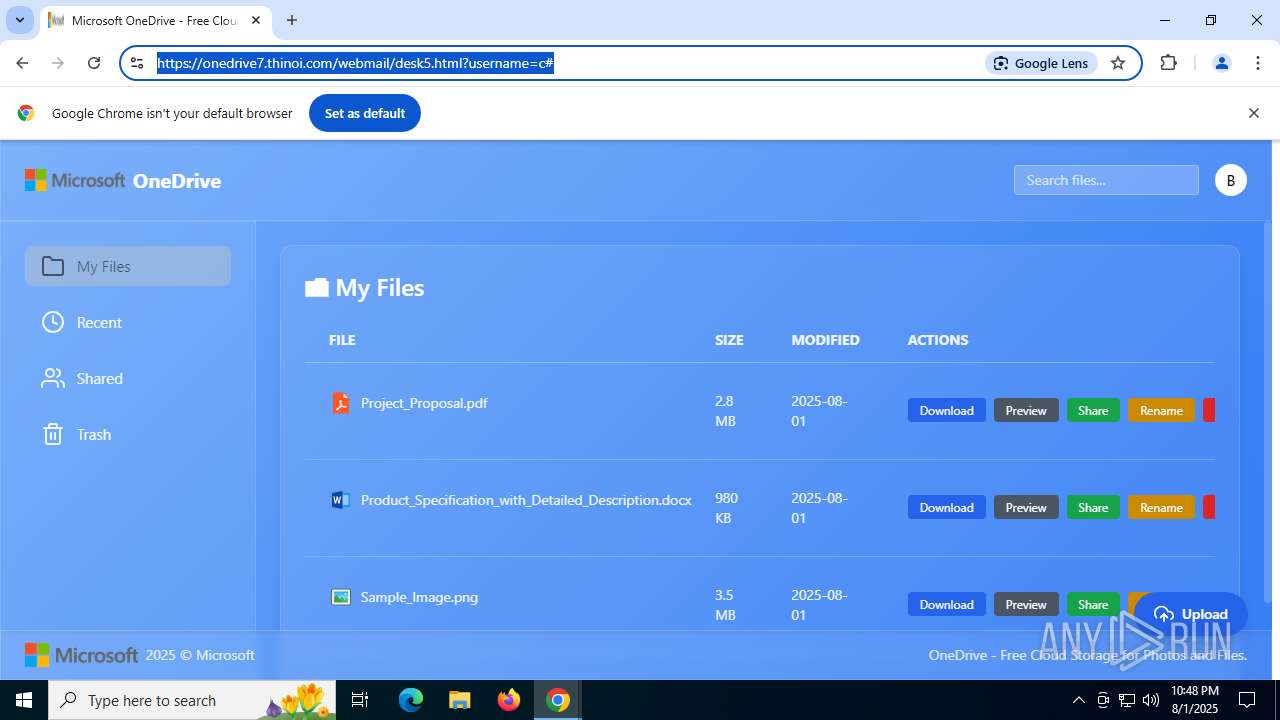Click the Shared people icon
Viewport: 1280px width, 720px height.
(53, 378)
